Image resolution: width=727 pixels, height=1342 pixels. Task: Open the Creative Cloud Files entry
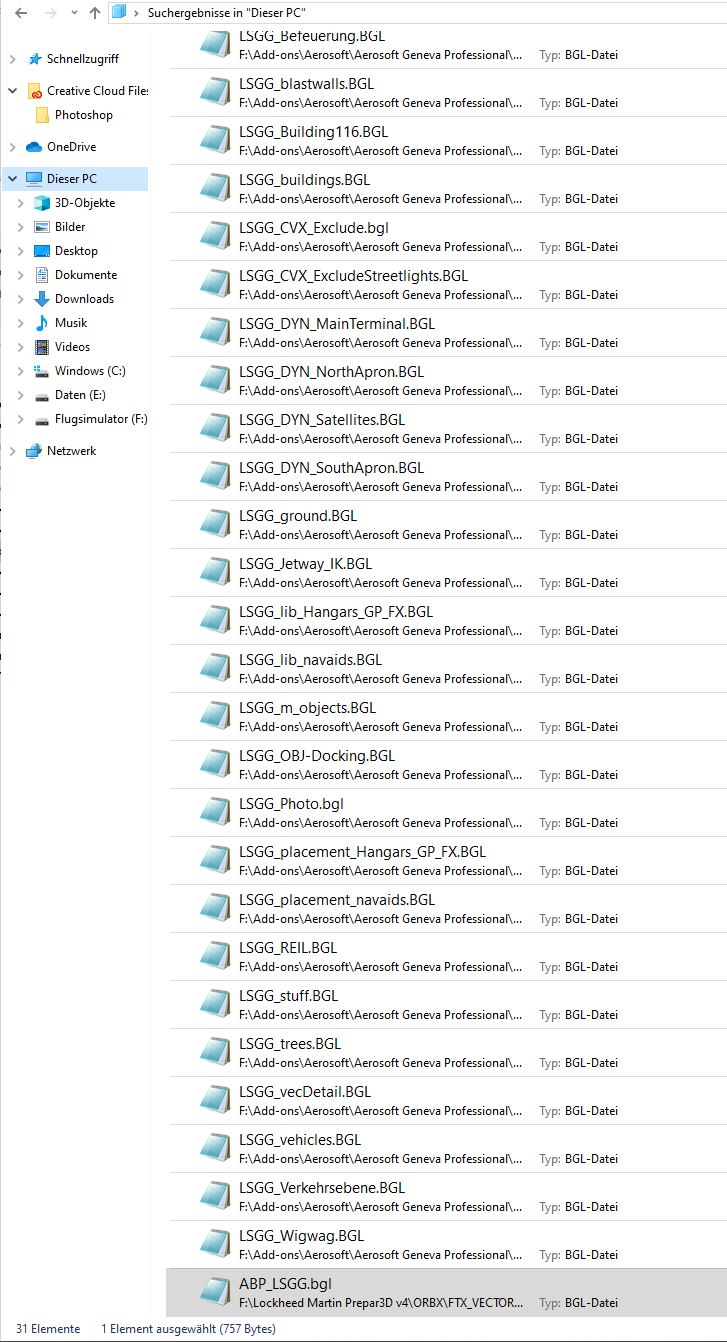(97, 91)
